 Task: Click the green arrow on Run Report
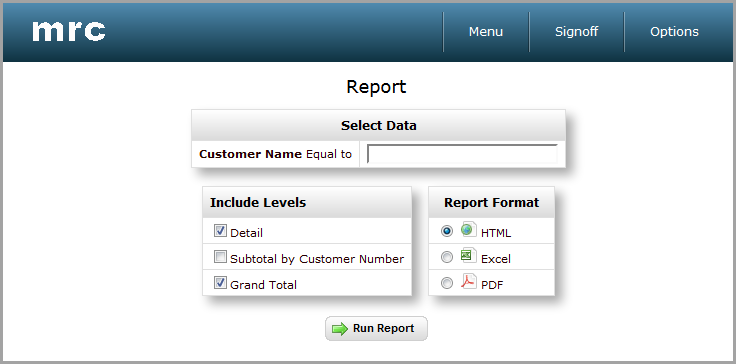coord(340,329)
